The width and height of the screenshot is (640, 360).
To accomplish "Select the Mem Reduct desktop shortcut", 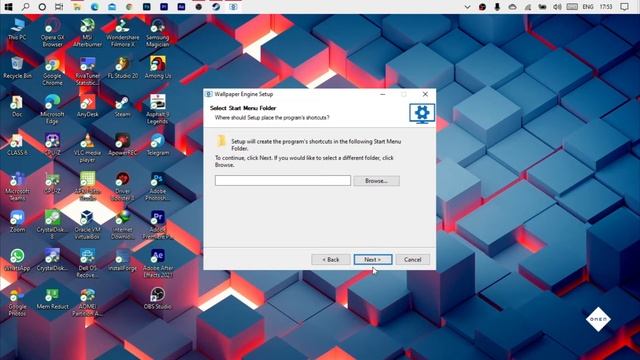I will coord(52,298).
